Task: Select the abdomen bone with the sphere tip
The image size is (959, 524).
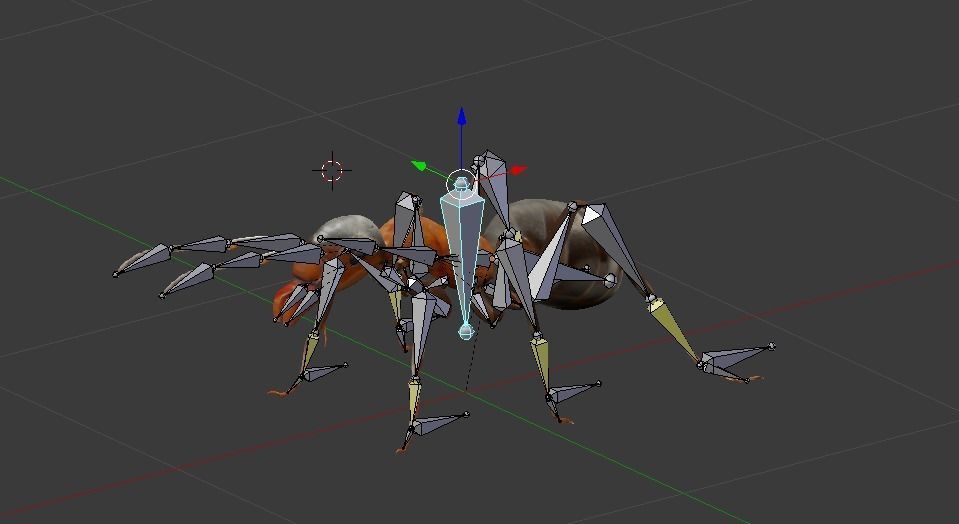Action: pos(572,275)
